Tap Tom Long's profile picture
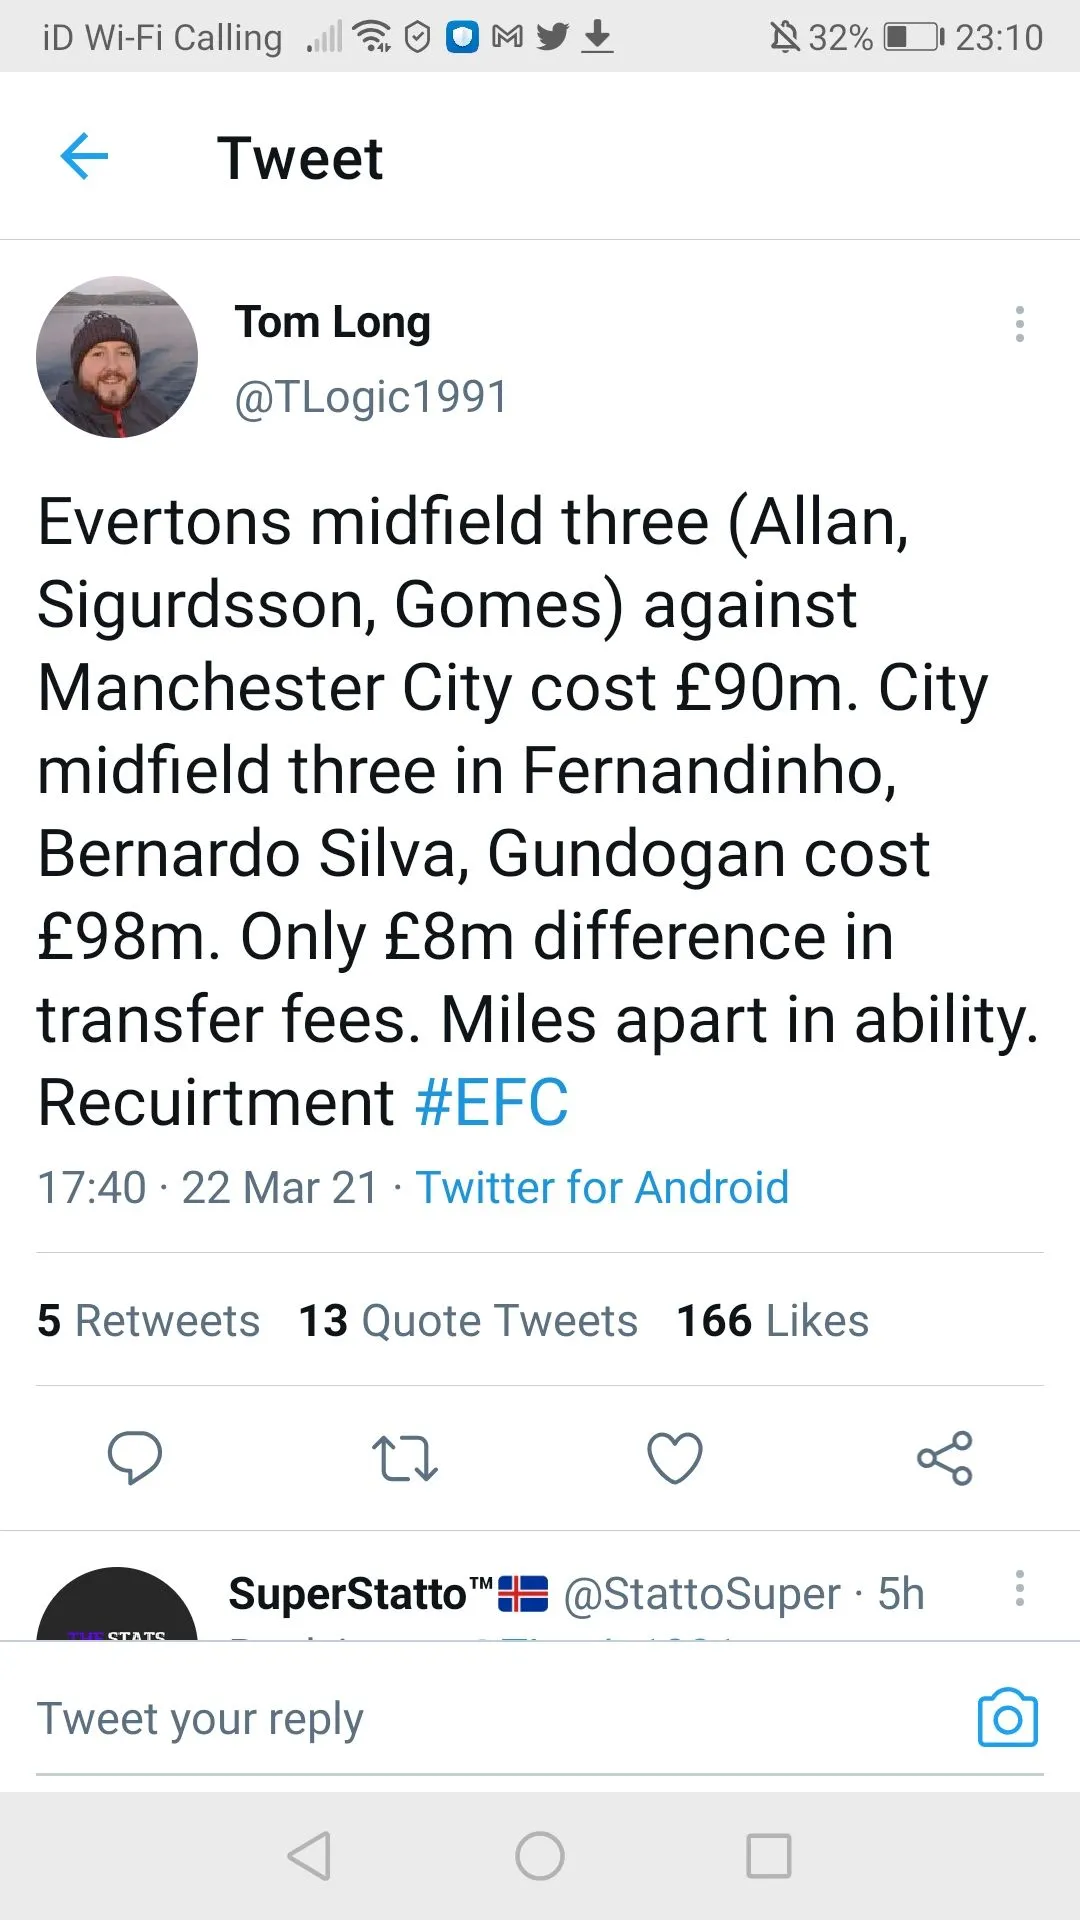 point(117,357)
